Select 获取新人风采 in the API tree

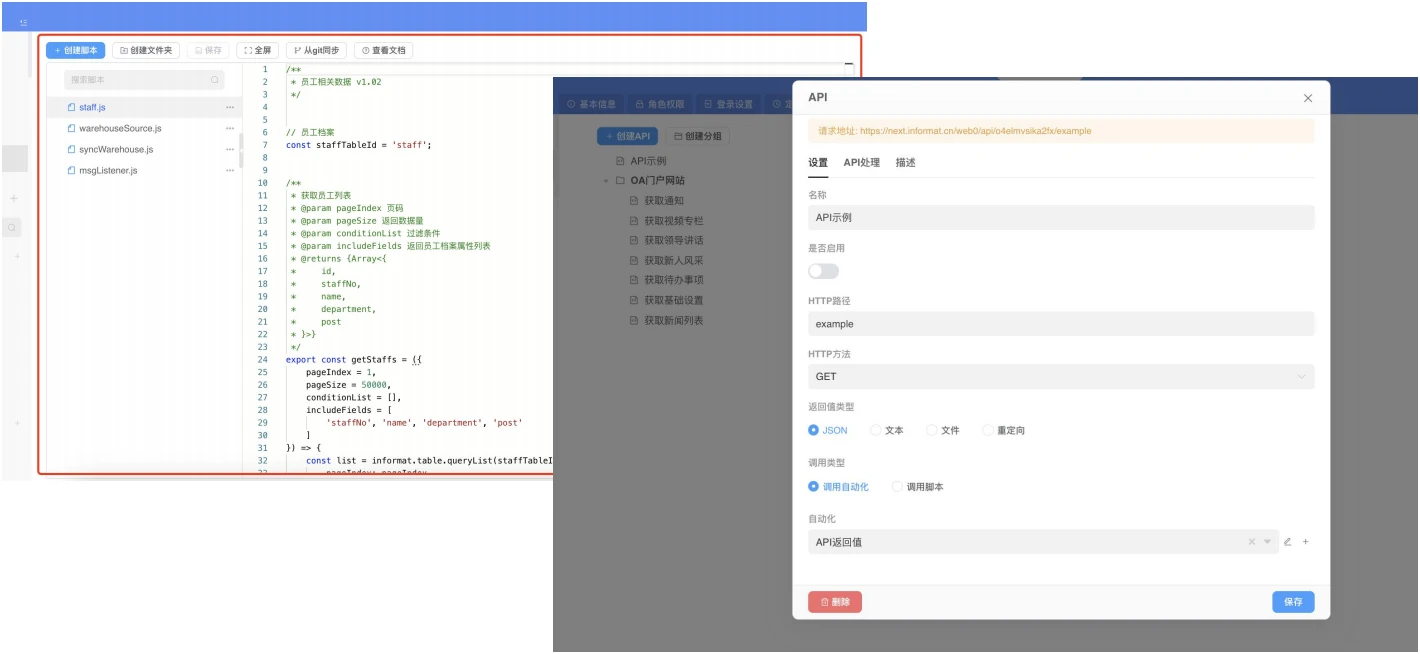pyautogui.click(x=673, y=261)
